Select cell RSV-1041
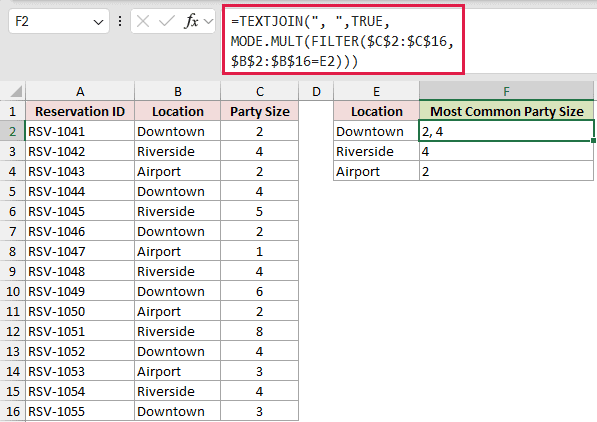The width and height of the screenshot is (597, 422). point(80,131)
